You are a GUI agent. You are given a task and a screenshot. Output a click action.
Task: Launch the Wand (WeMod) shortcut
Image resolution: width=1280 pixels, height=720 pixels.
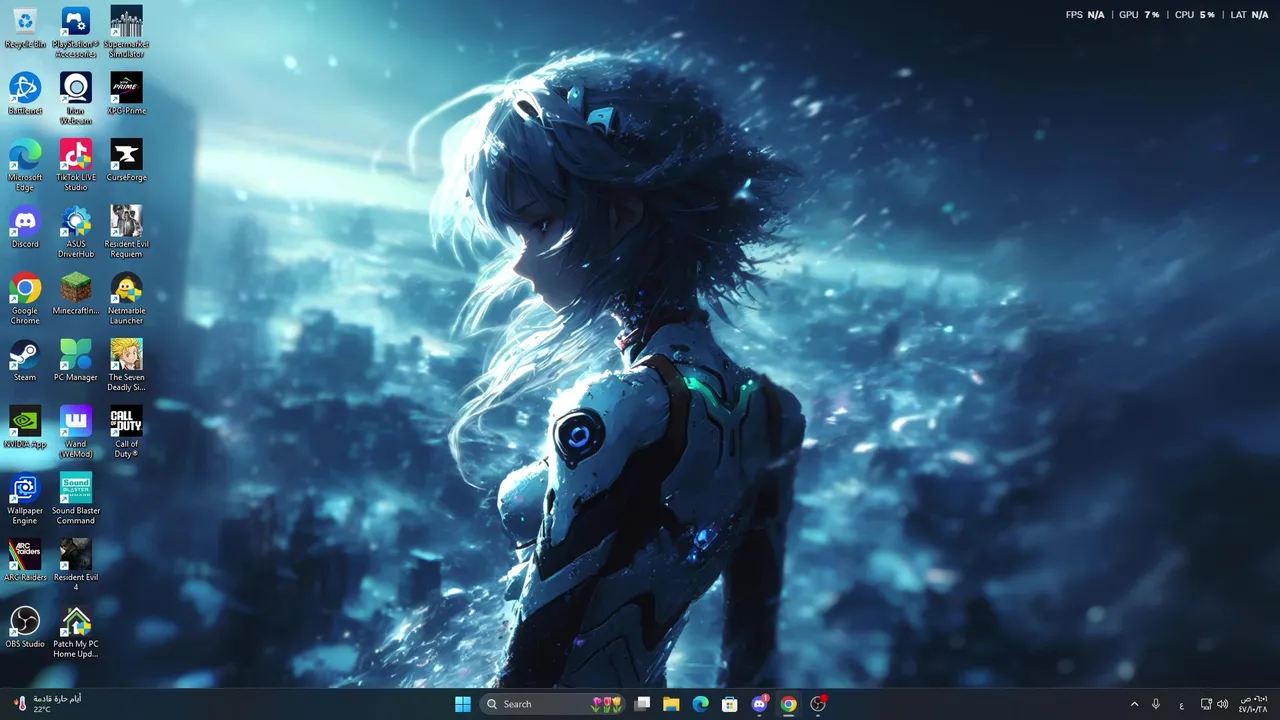click(76, 432)
